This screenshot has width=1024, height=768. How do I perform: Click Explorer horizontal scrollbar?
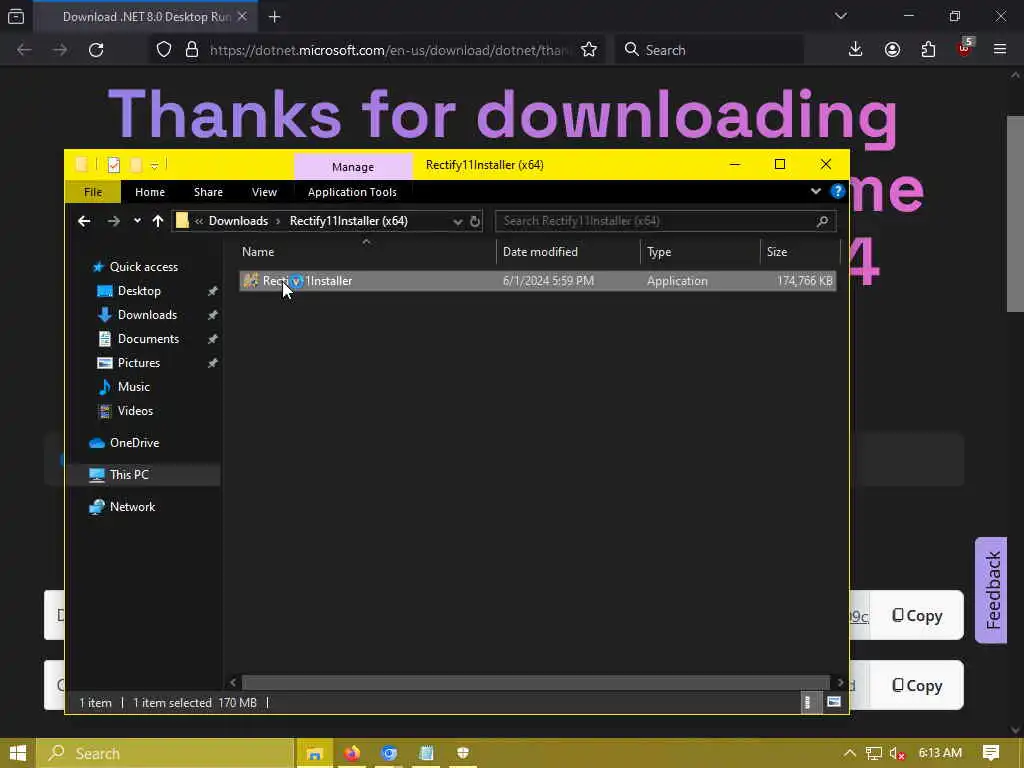(536, 683)
